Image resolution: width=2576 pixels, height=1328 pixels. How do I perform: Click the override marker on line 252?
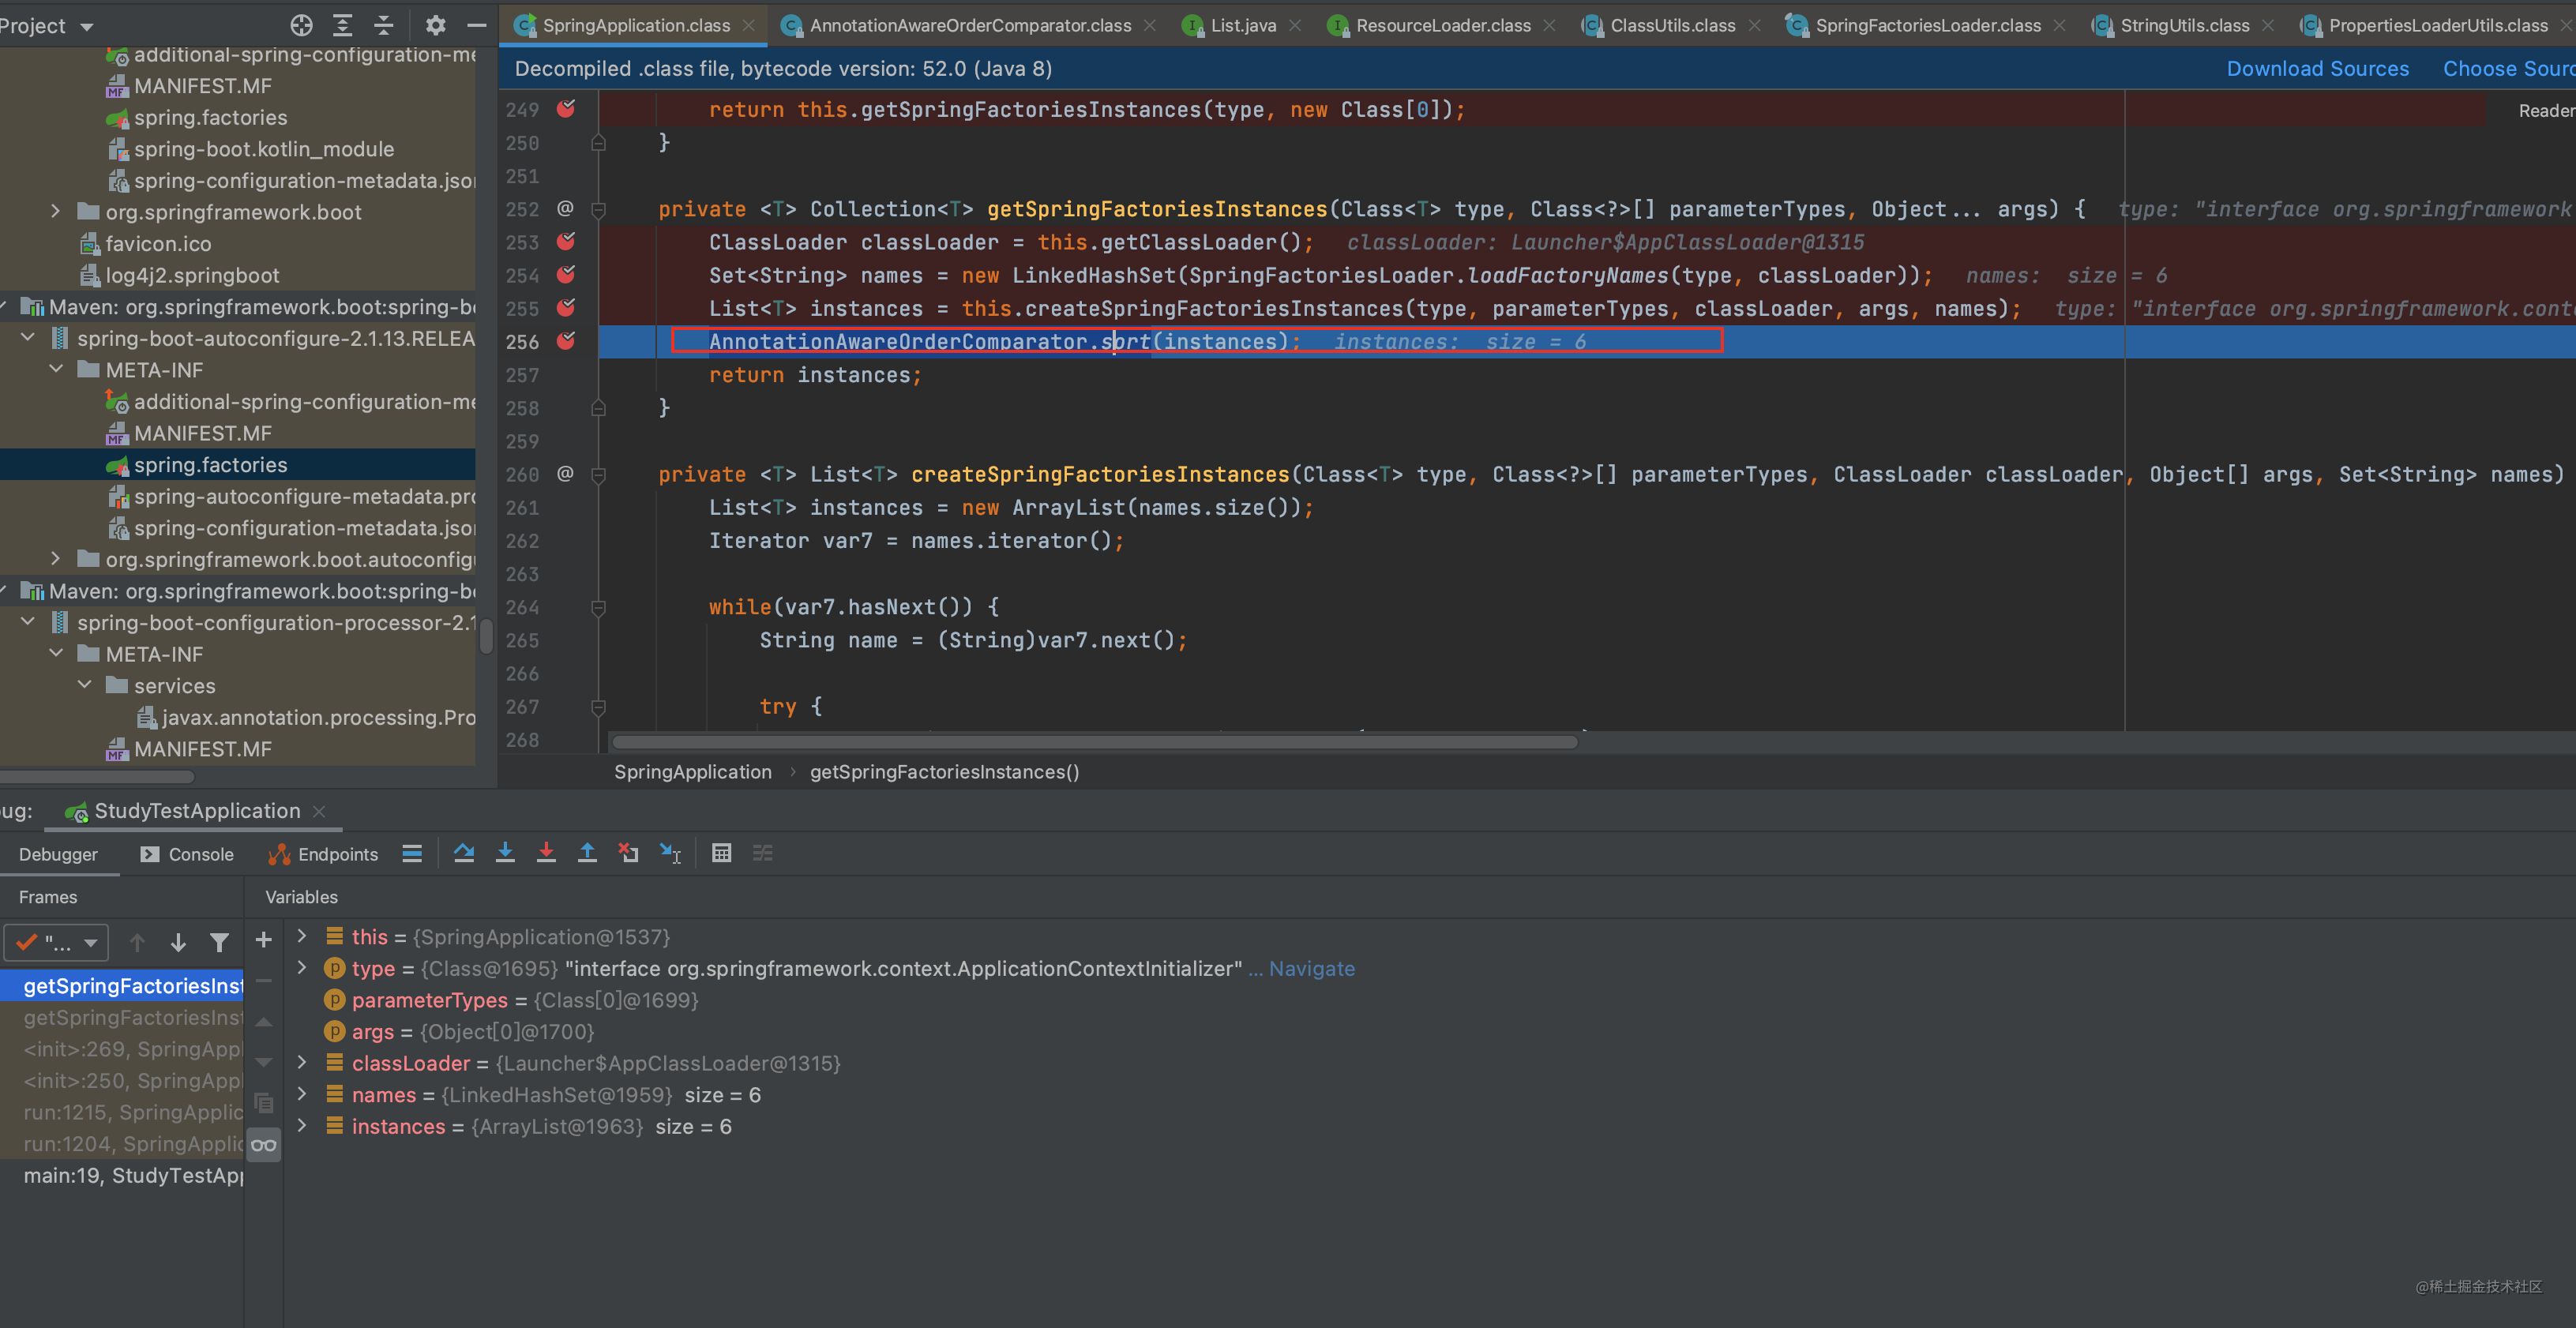(565, 208)
